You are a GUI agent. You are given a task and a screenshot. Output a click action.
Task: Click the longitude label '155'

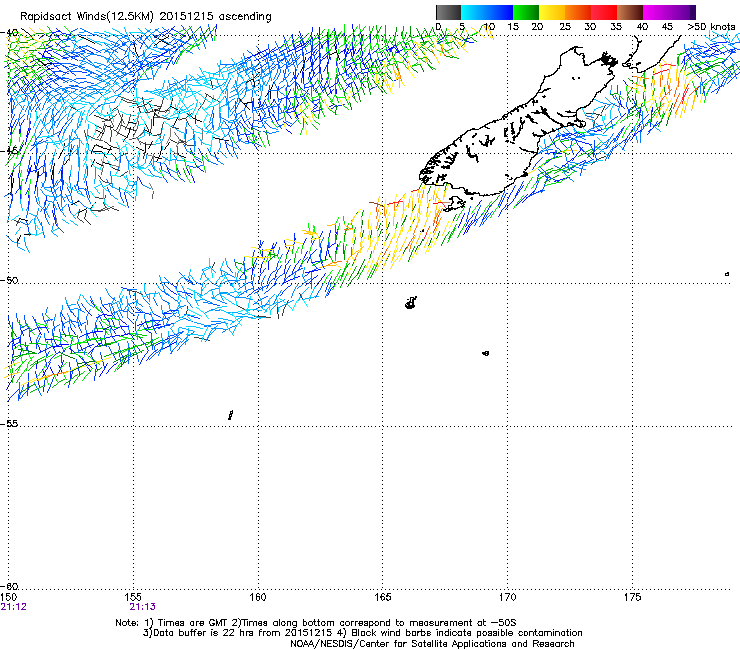(x=134, y=597)
